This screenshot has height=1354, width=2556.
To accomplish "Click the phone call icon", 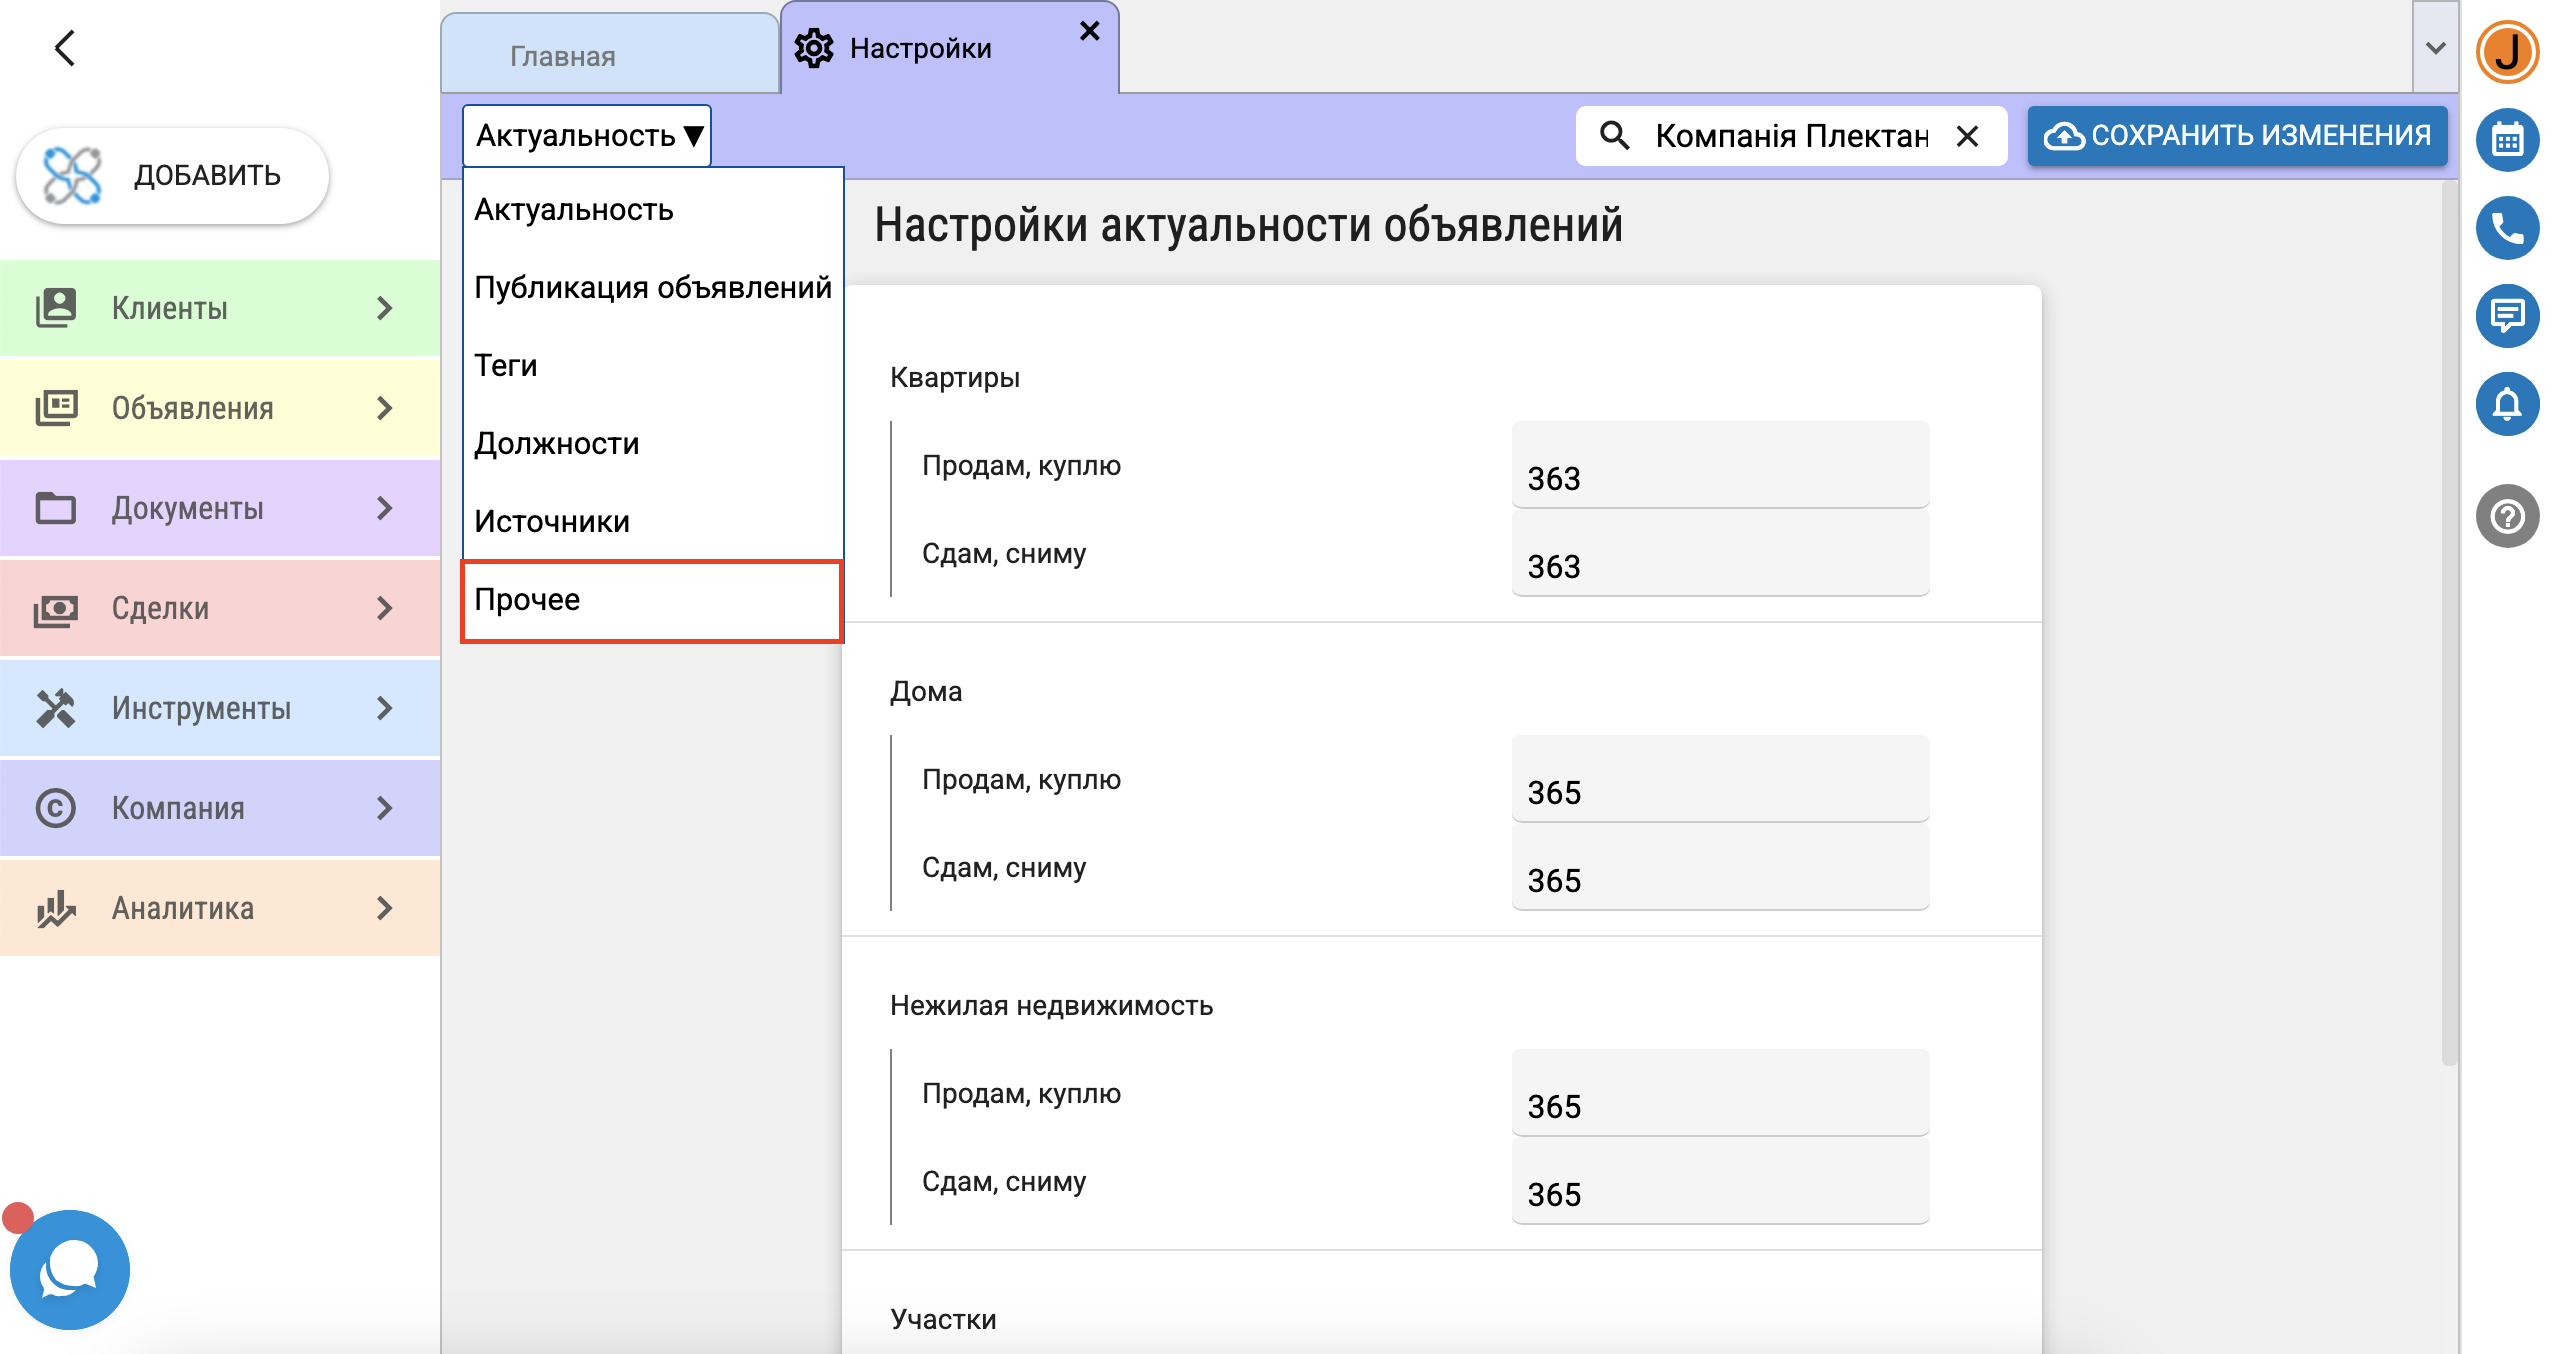I will point(2507,229).
